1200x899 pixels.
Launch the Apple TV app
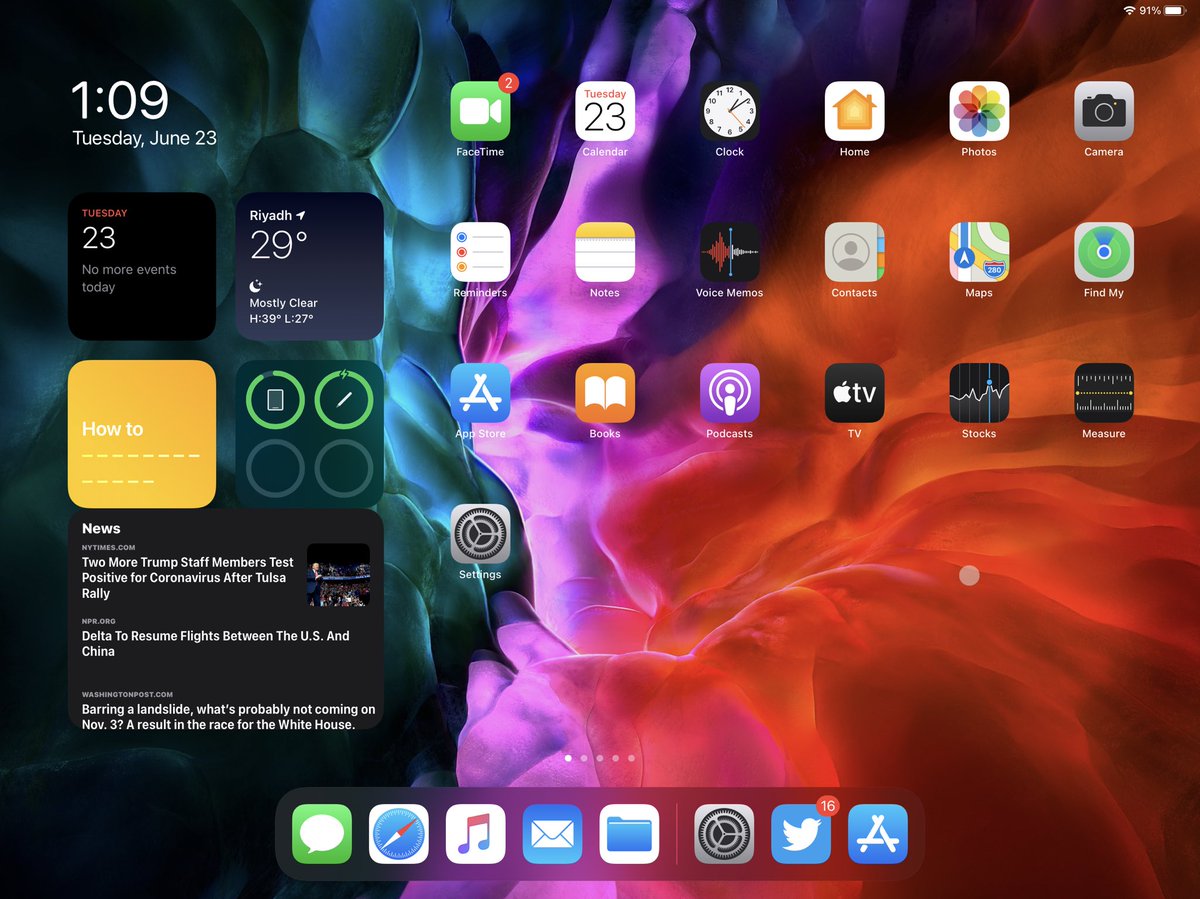854,393
